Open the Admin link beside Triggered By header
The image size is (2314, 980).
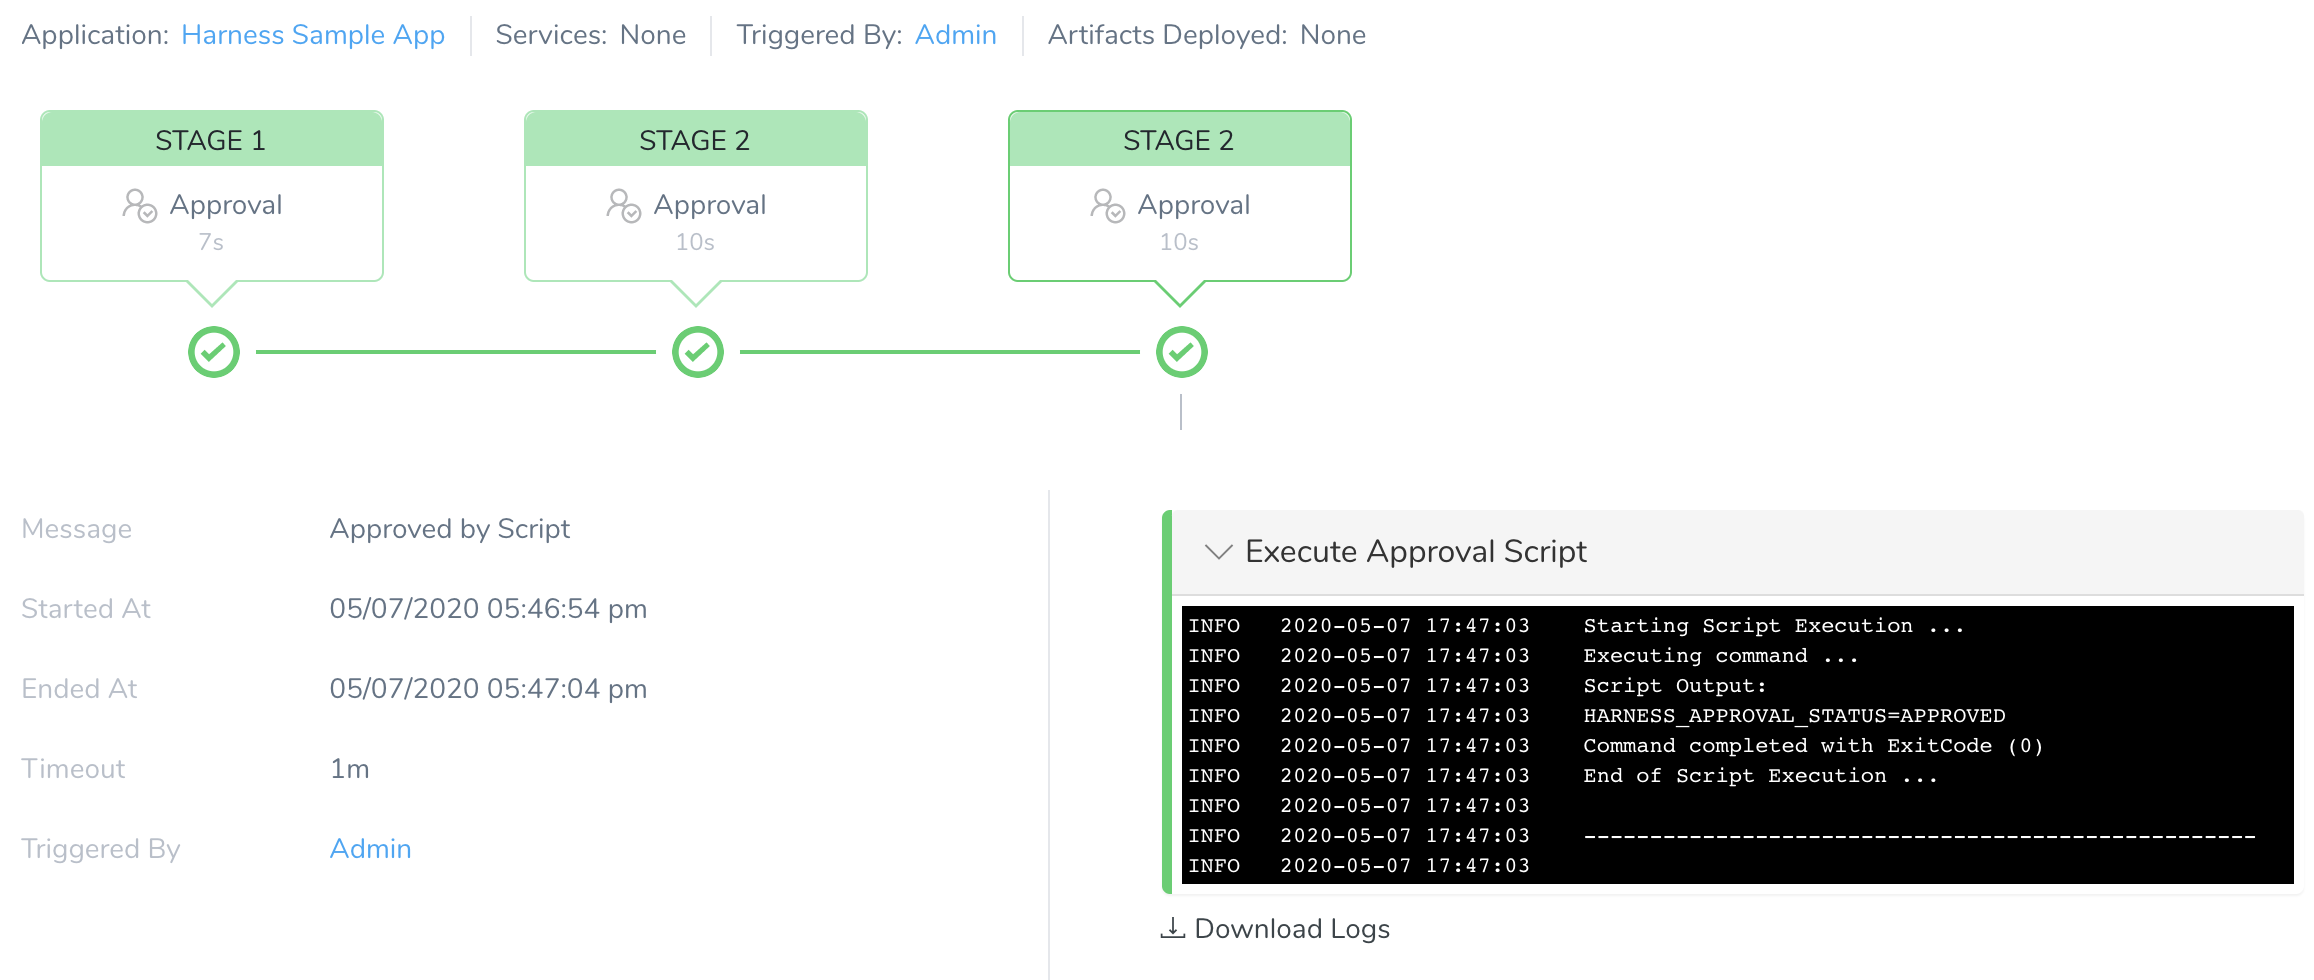[x=955, y=35]
